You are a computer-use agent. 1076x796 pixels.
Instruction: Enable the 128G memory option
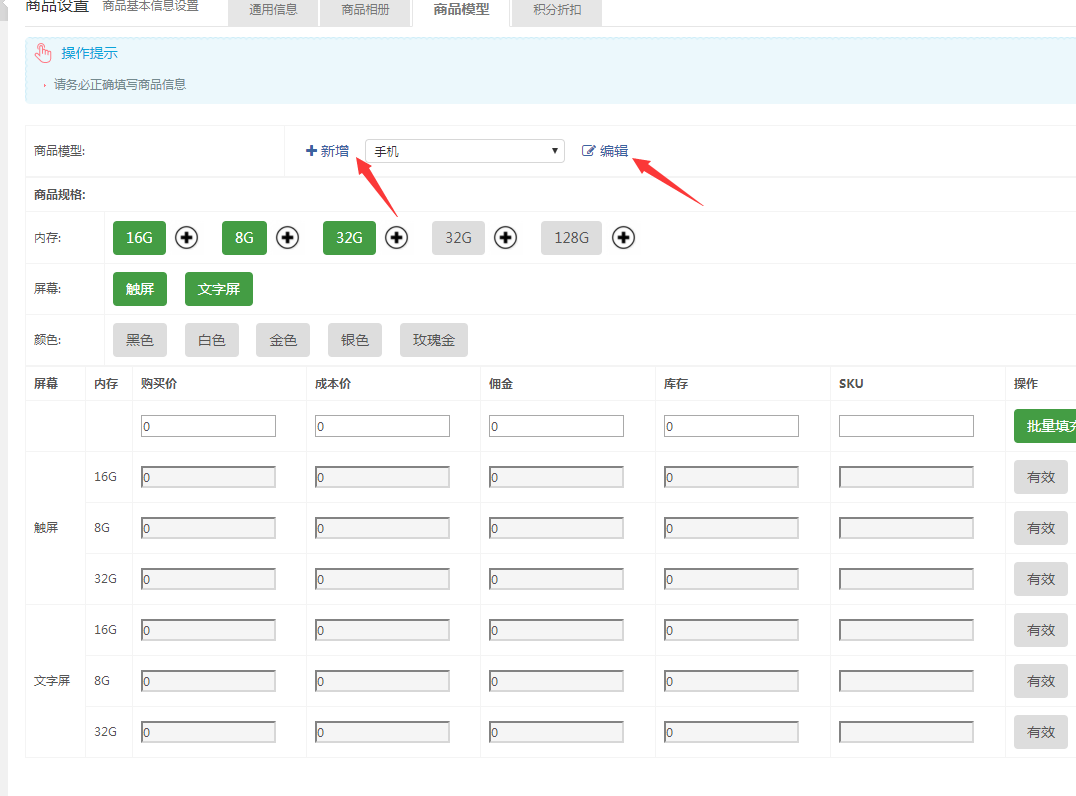(x=571, y=238)
